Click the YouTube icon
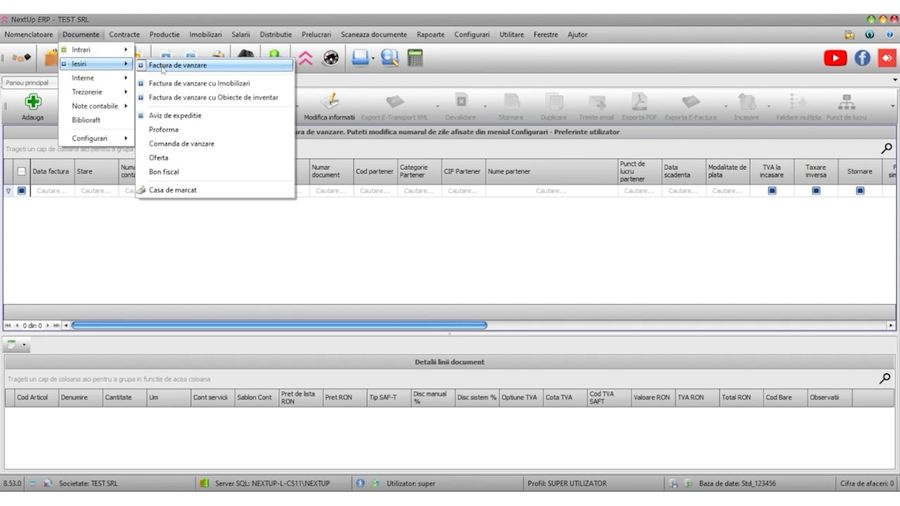 pos(835,58)
